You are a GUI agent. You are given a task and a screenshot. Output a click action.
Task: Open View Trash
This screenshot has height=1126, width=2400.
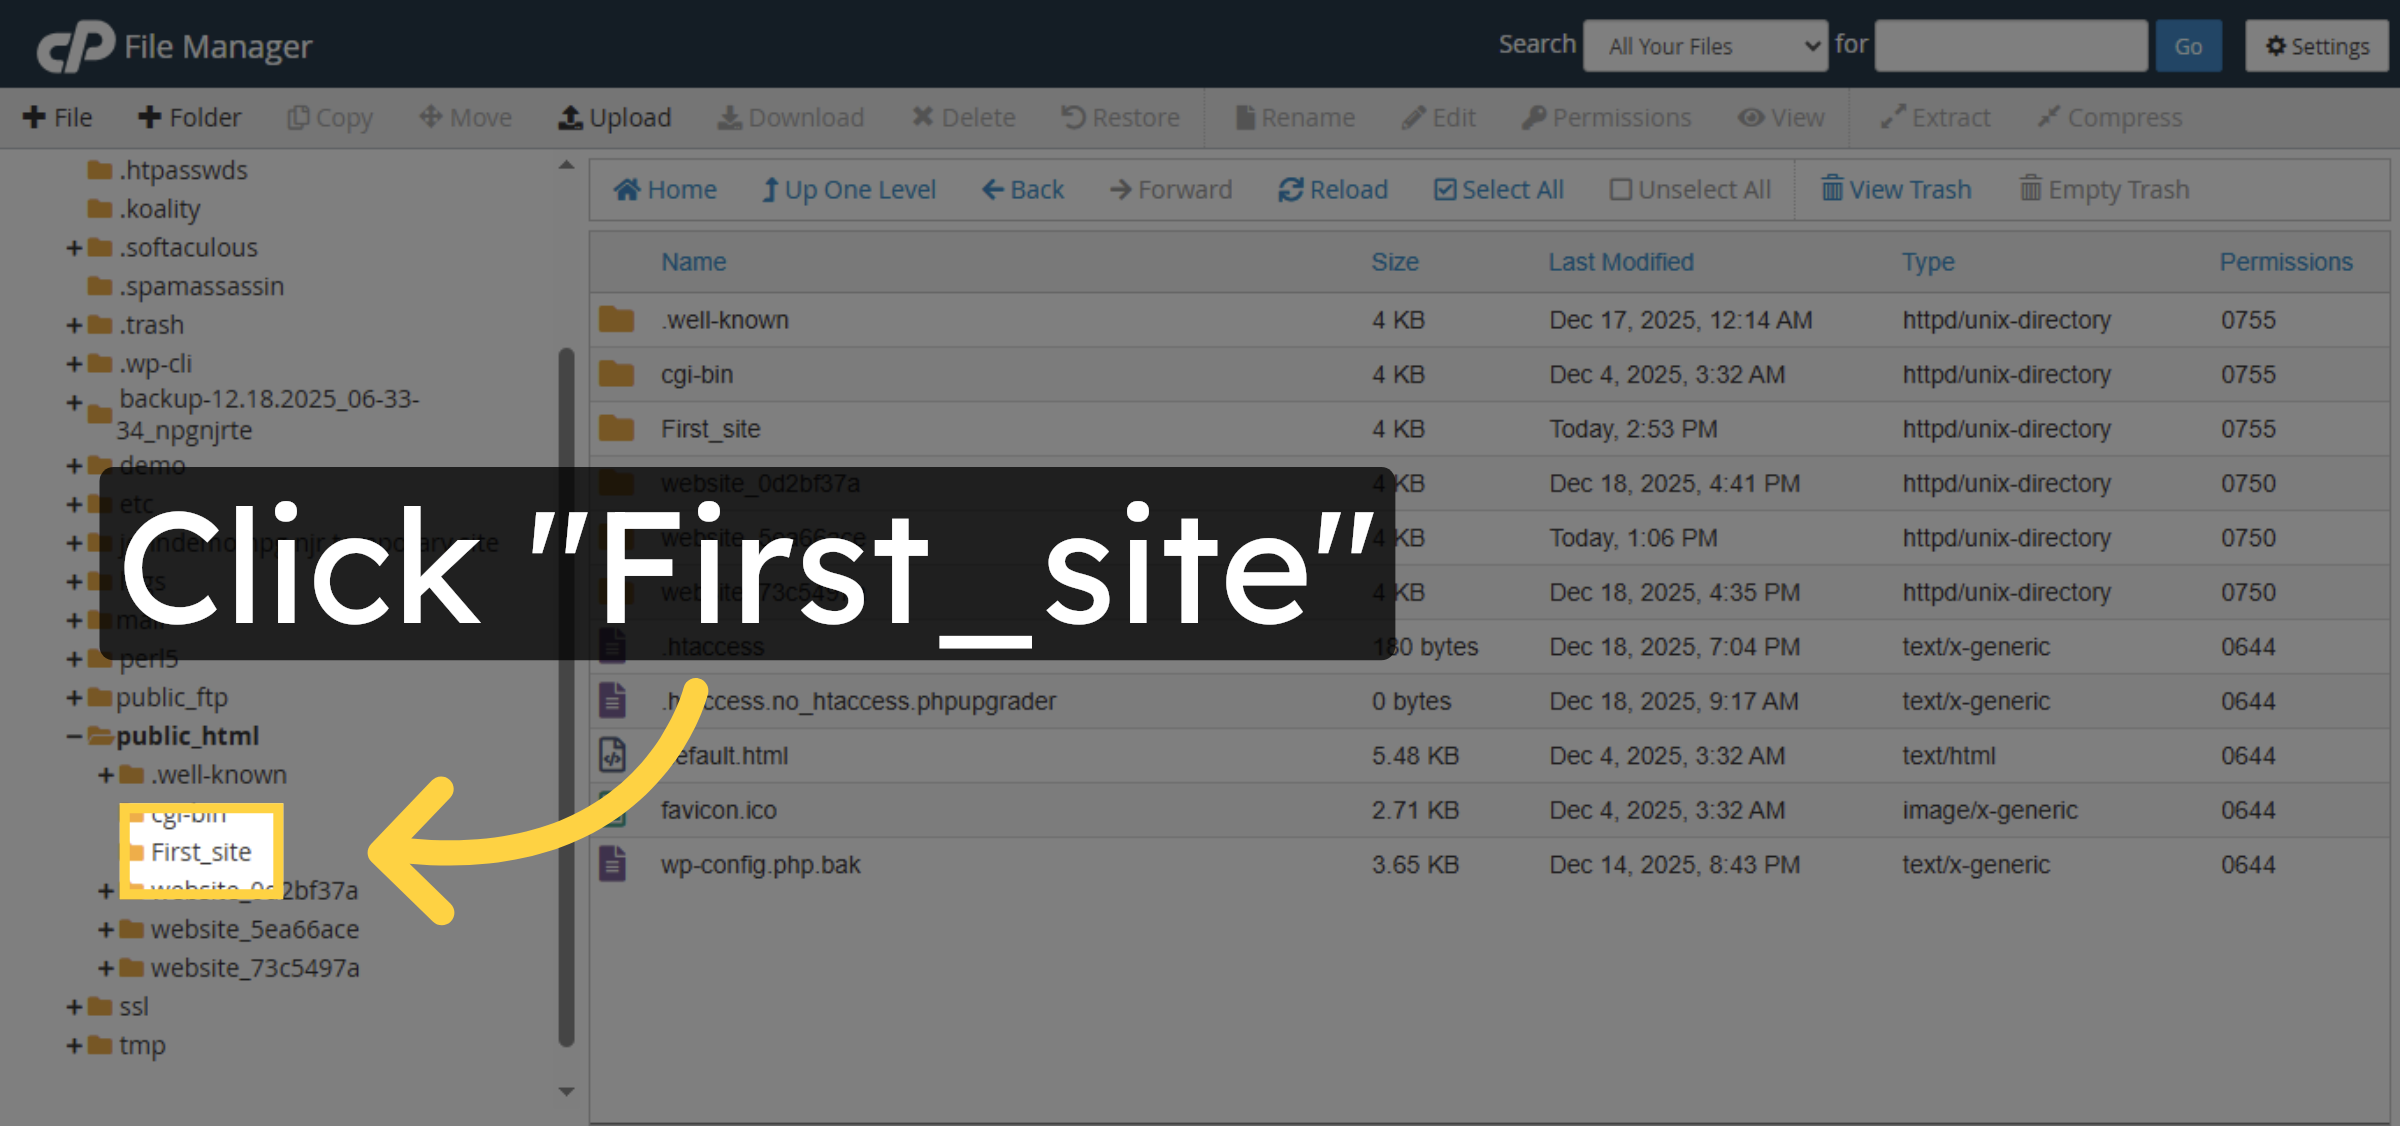click(1895, 189)
